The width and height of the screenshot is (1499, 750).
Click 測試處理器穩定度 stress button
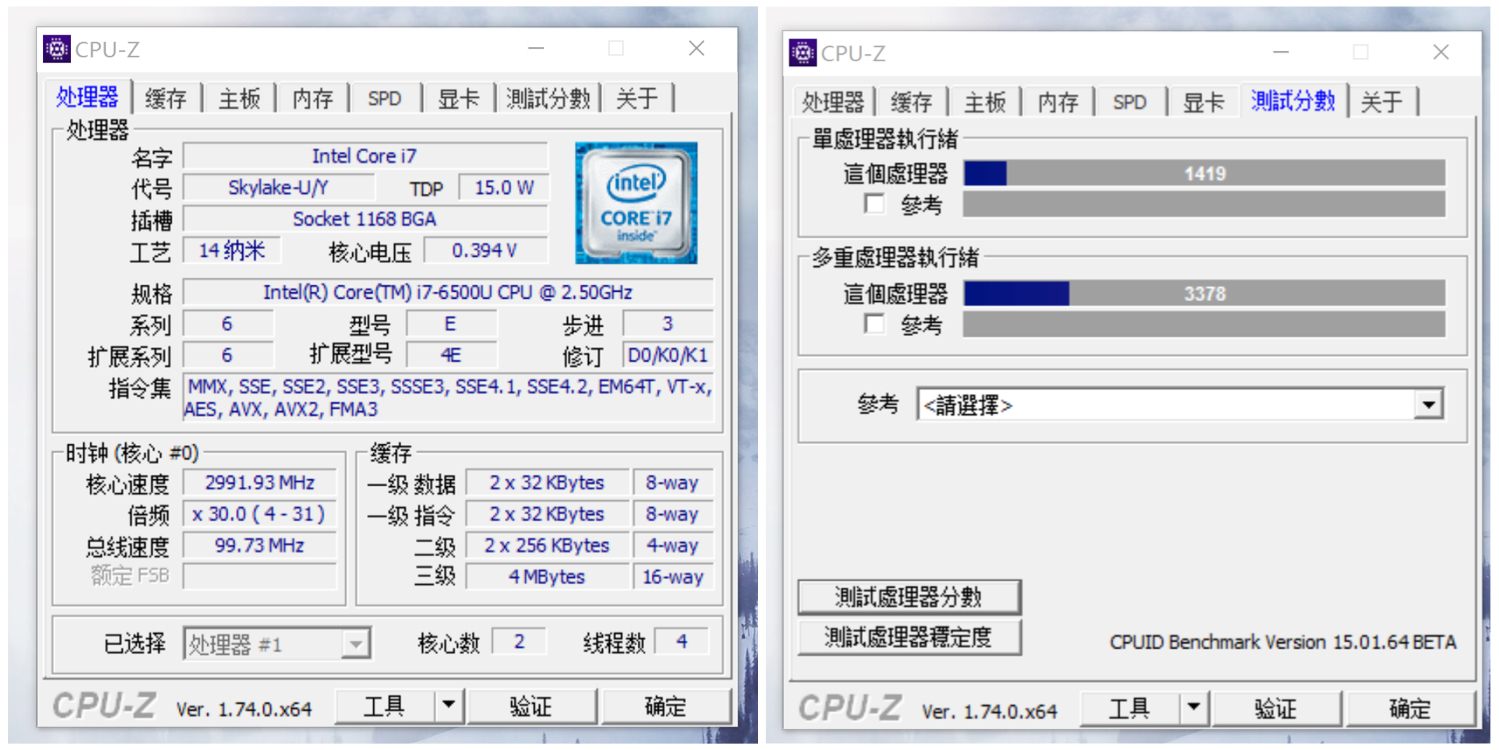point(909,637)
